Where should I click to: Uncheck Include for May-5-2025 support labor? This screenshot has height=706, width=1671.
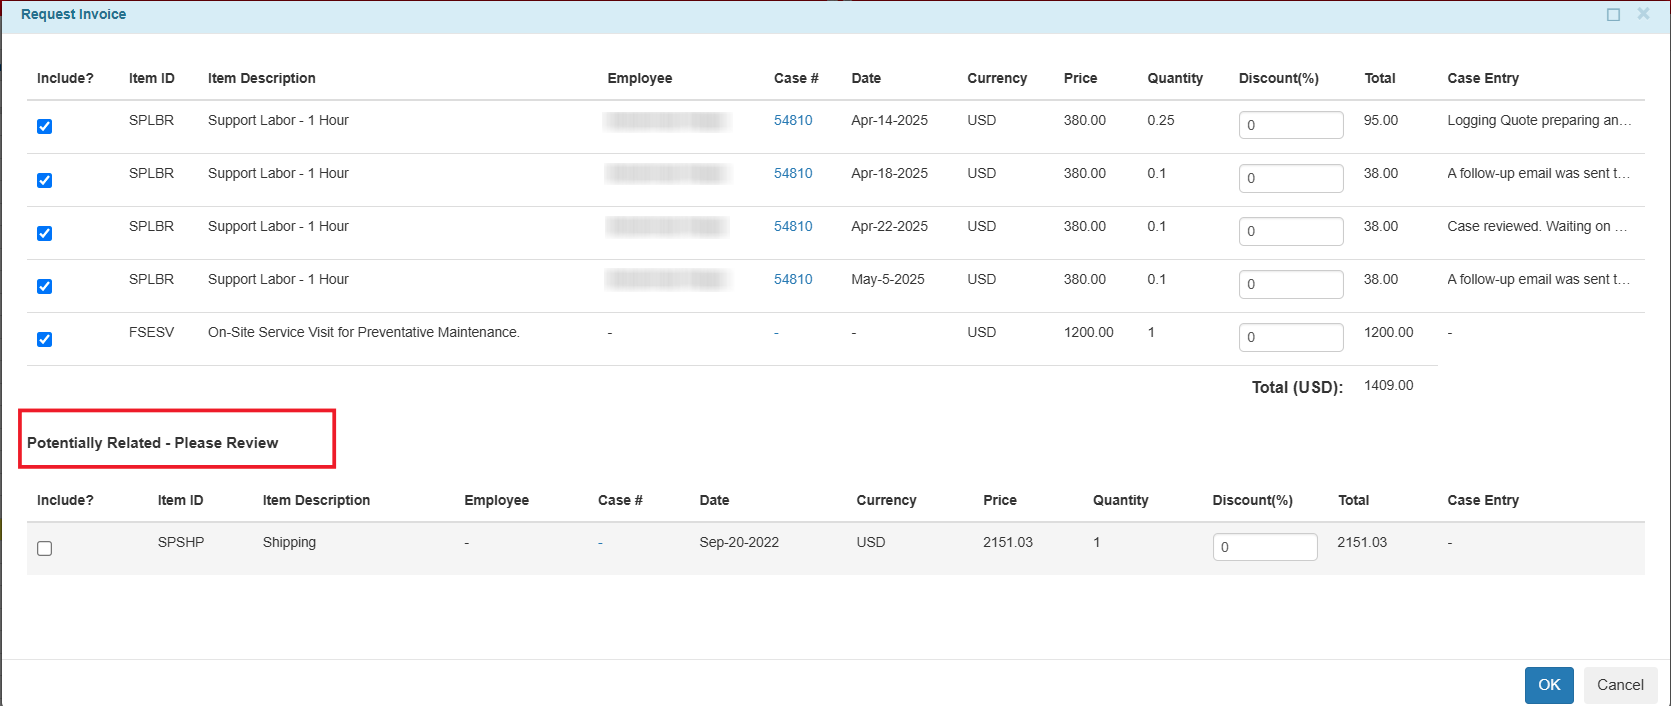click(44, 287)
